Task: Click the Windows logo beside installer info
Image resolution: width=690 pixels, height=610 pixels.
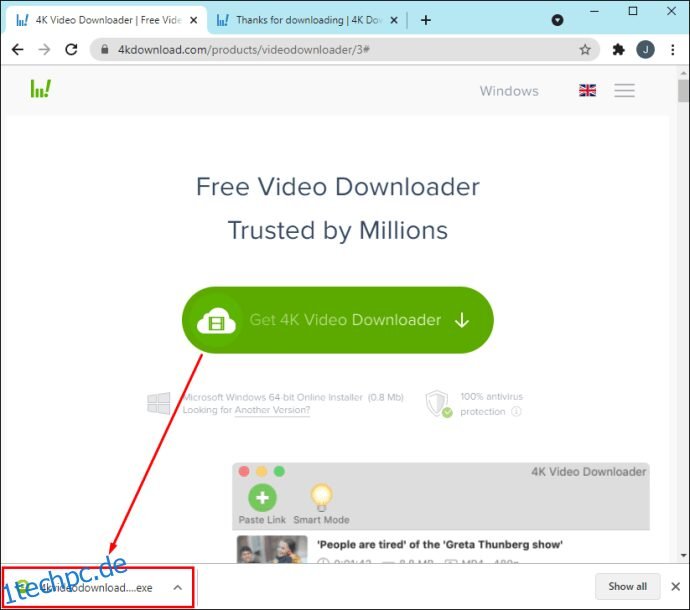Action: [x=159, y=403]
